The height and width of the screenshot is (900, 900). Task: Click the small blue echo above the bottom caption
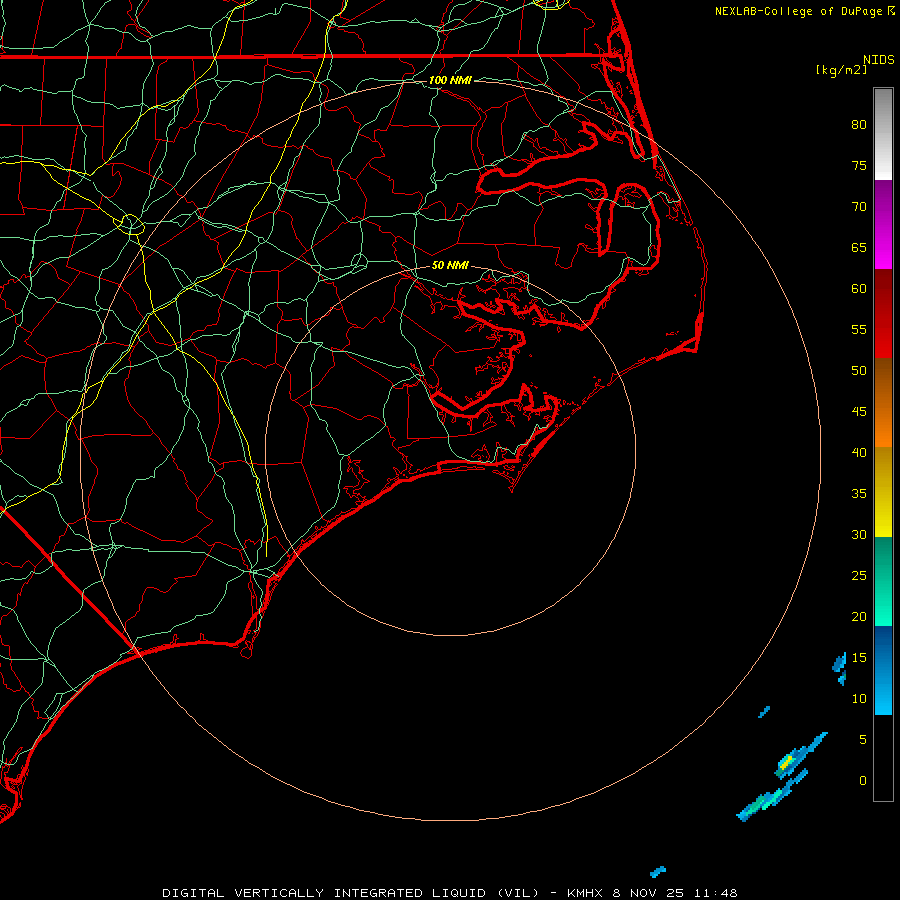(x=658, y=872)
